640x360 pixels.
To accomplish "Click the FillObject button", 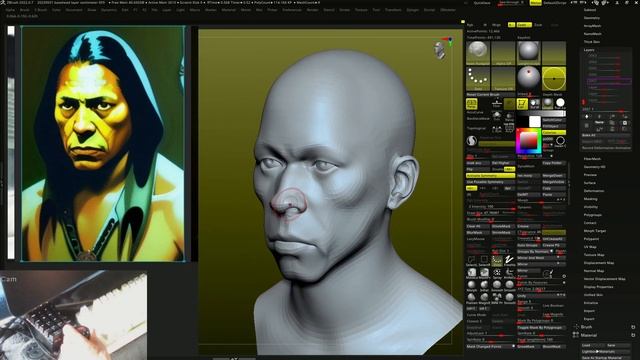I will (554, 126).
